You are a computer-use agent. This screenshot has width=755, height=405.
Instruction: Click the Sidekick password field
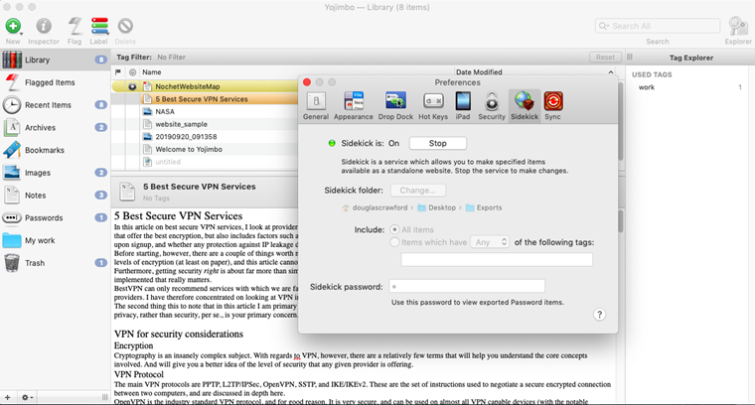point(467,287)
